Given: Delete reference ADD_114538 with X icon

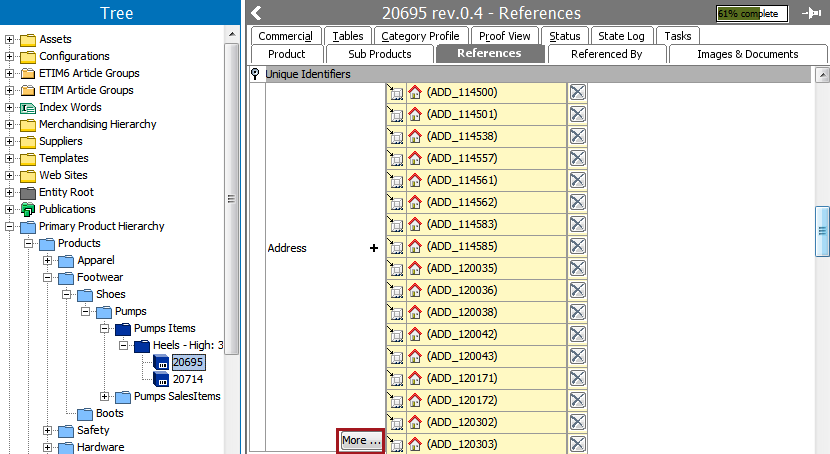Looking at the screenshot, I should click(x=578, y=136).
